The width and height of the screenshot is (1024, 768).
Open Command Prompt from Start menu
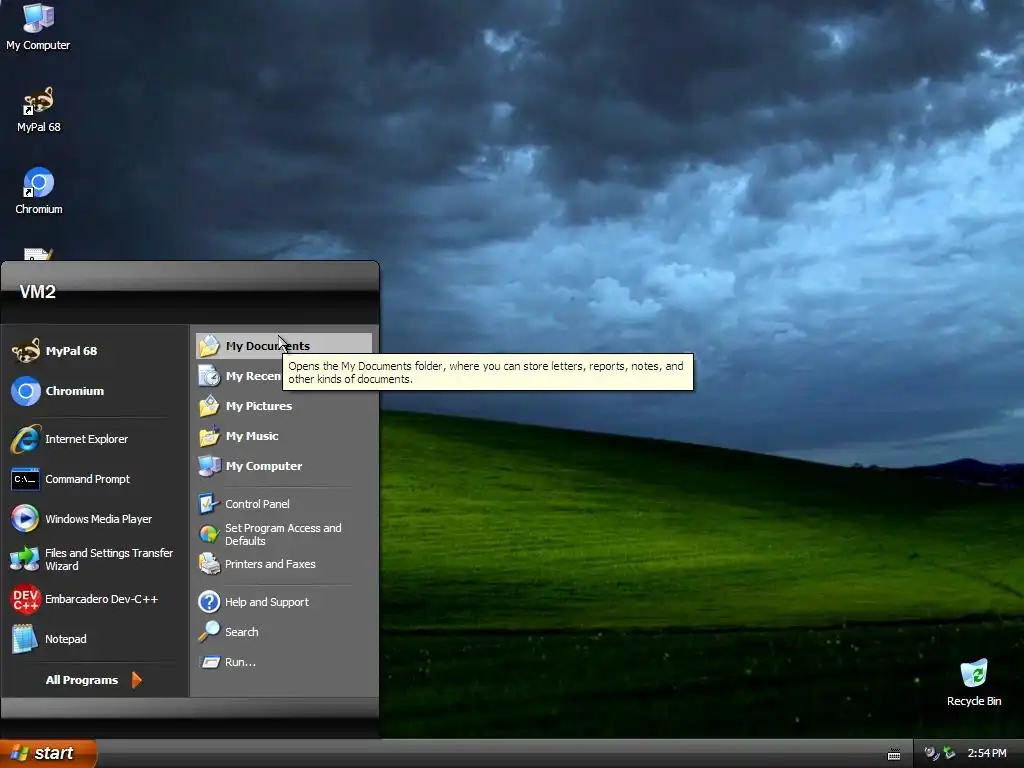pyautogui.click(x=95, y=479)
